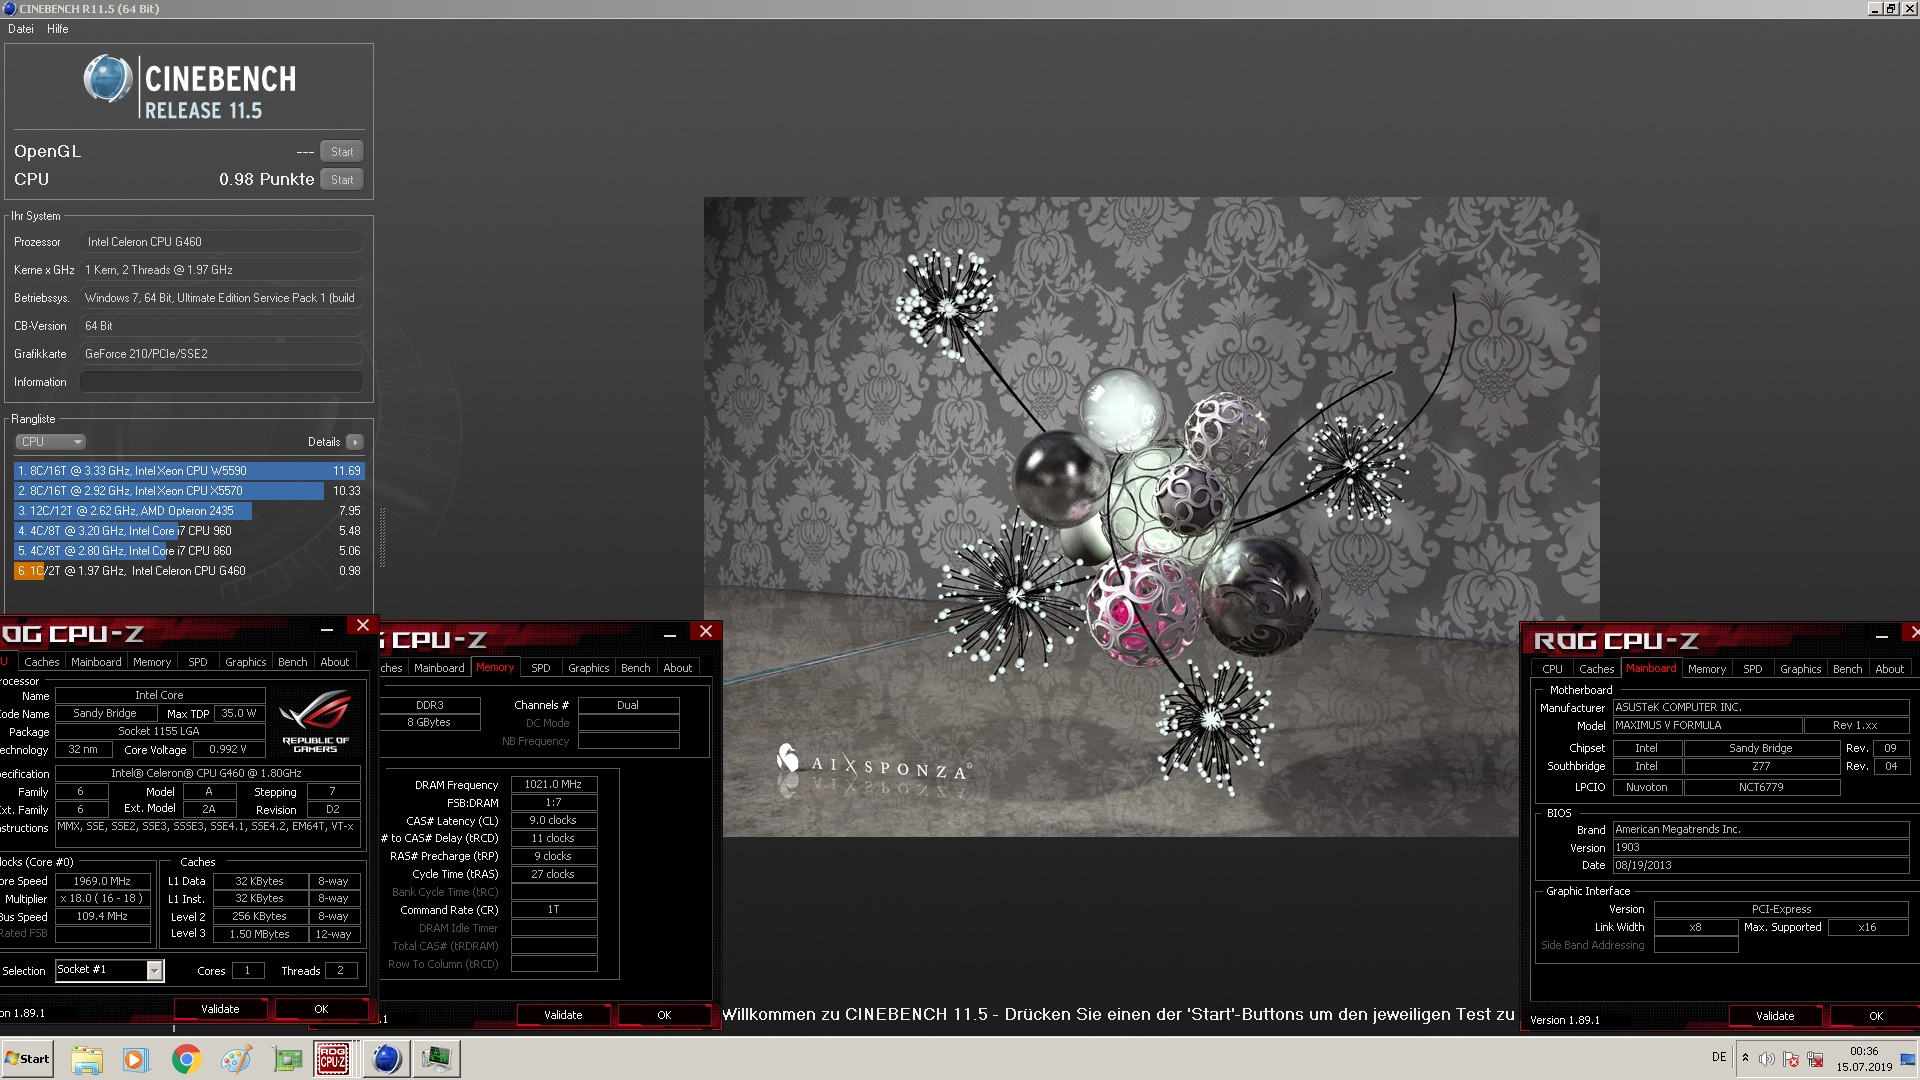Open Graphics tab in right CPU-Z window
This screenshot has height=1080, width=1920.
click(x=1801, y=669)
